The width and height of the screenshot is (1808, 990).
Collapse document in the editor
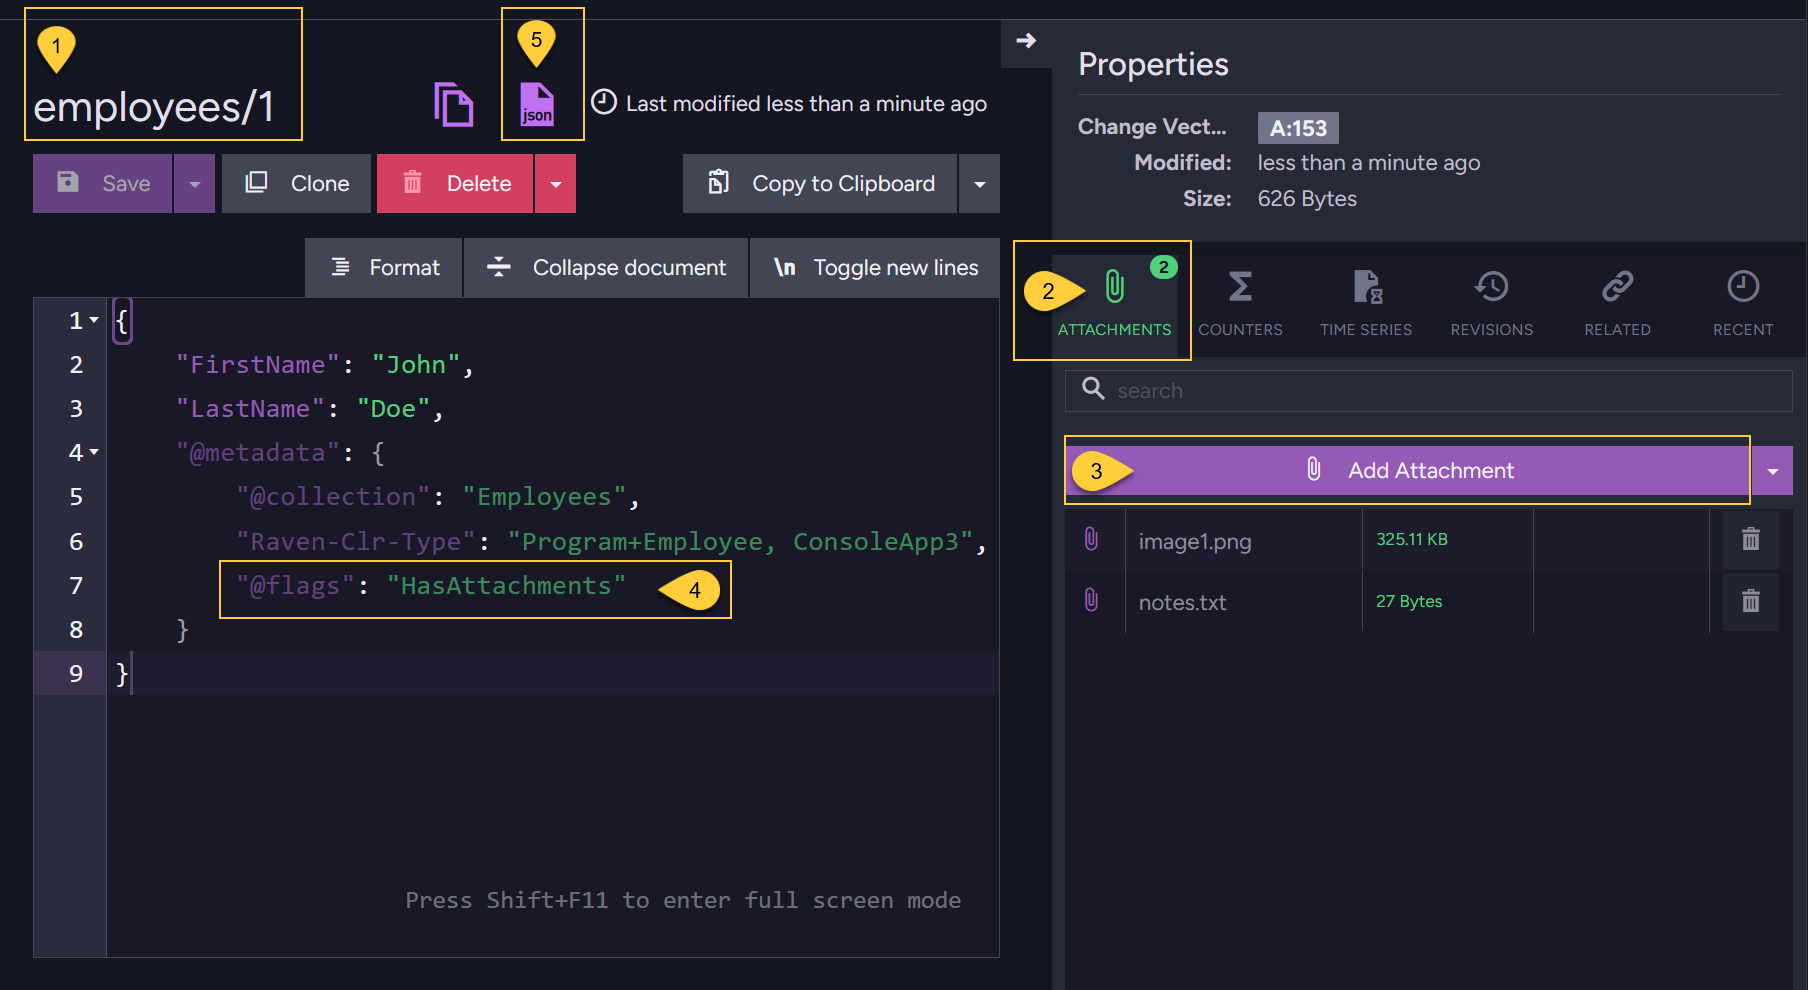[x=606, y=268]
